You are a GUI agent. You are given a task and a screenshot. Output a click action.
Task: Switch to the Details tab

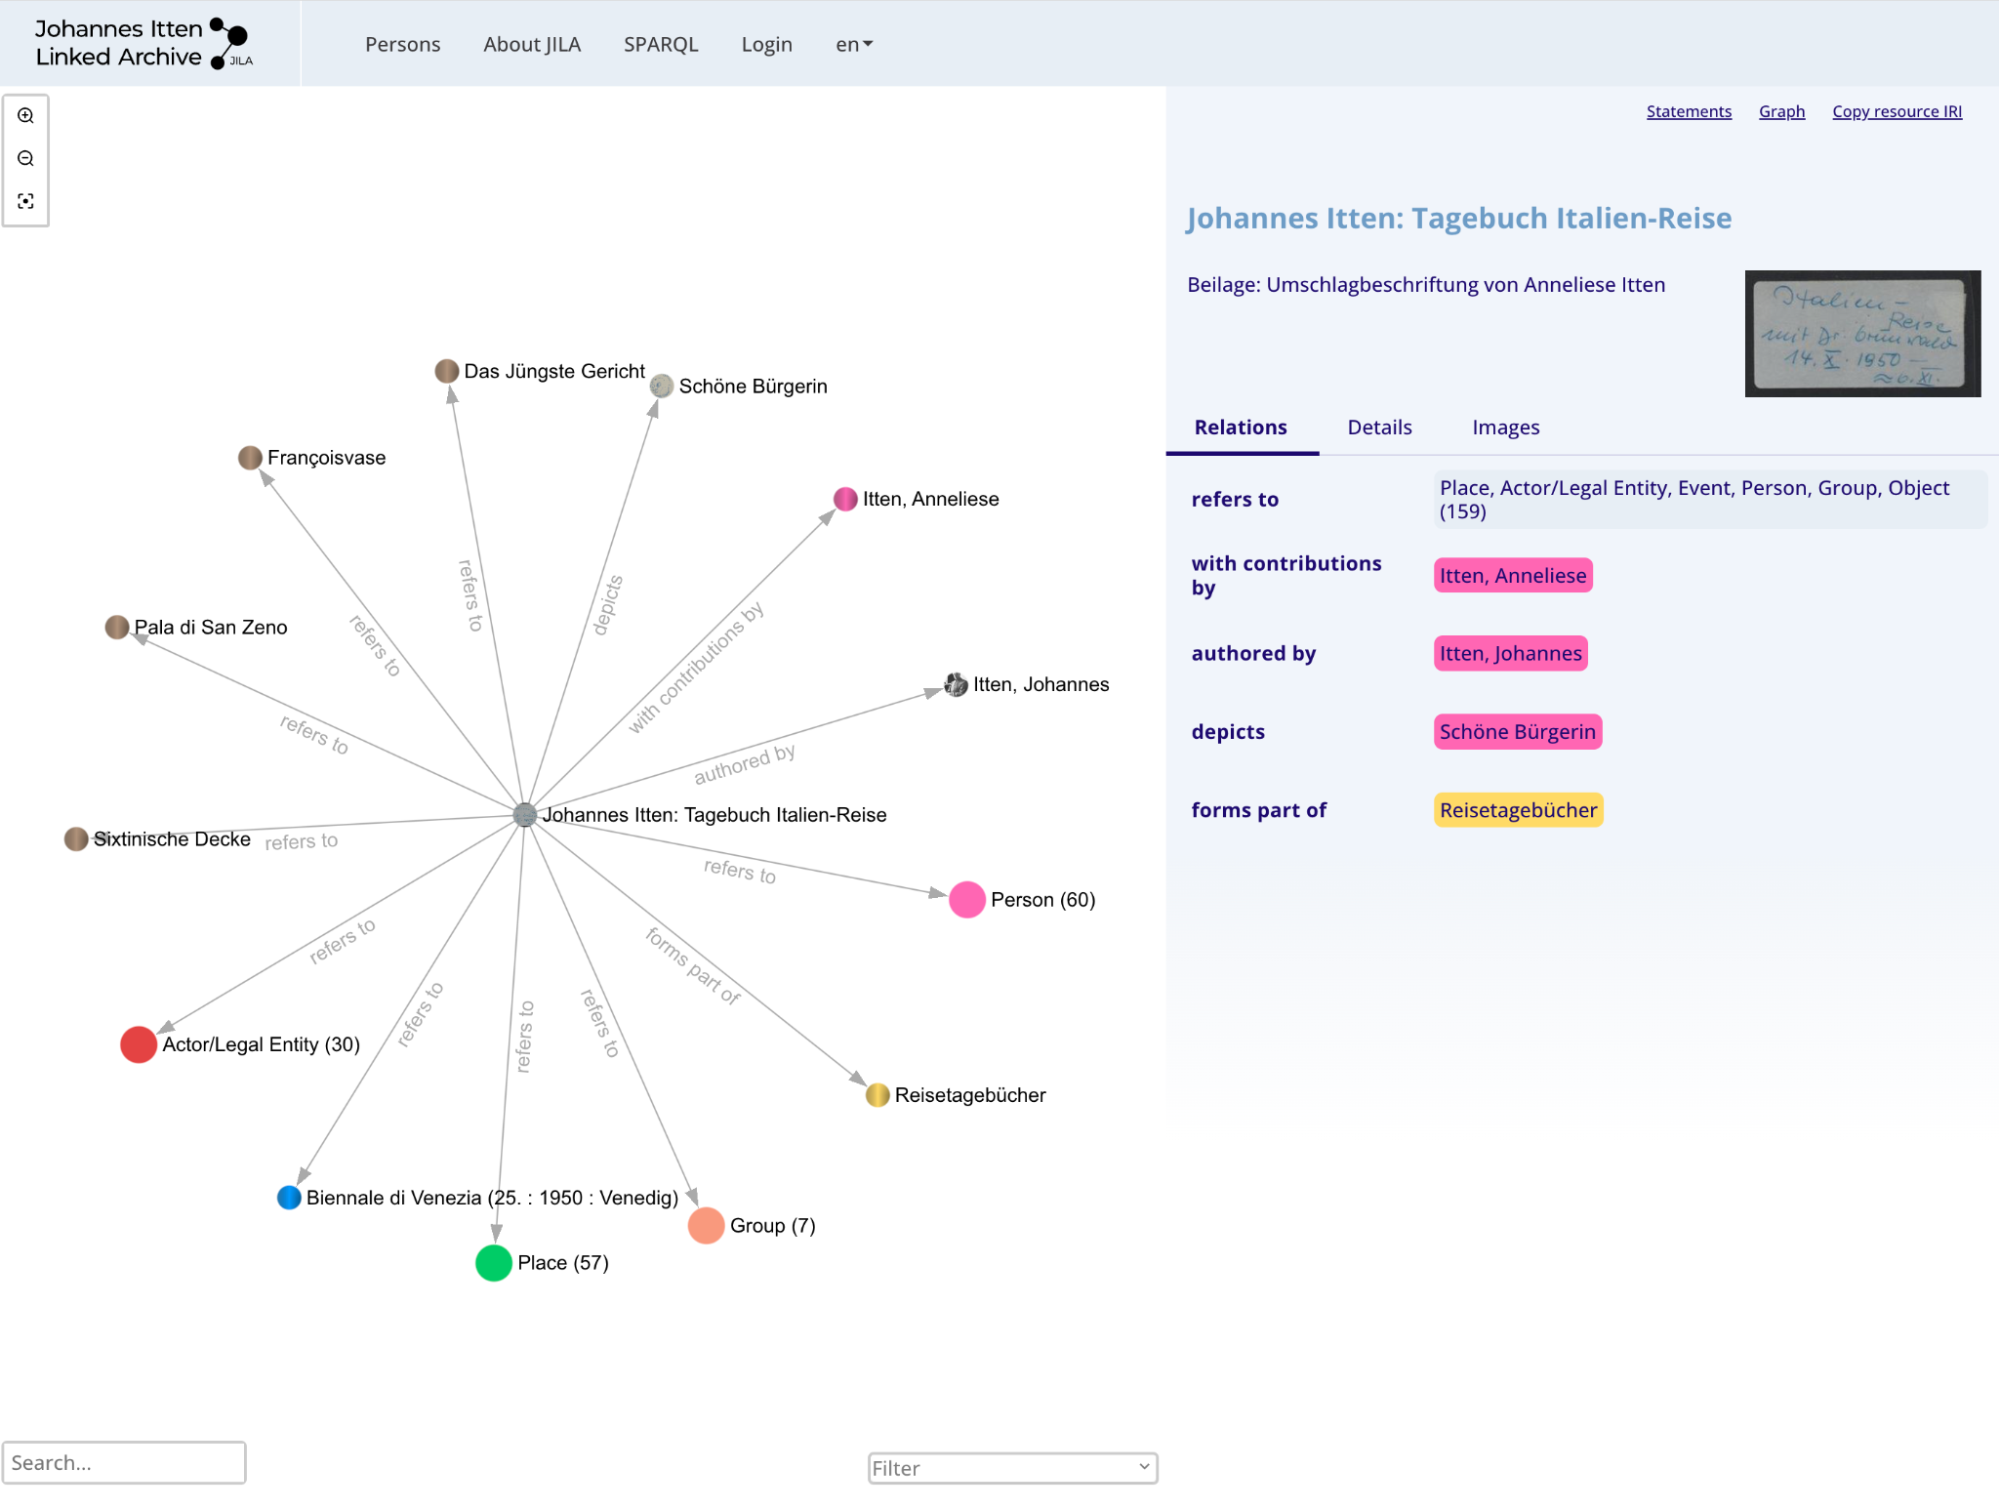pos(1379,426)
